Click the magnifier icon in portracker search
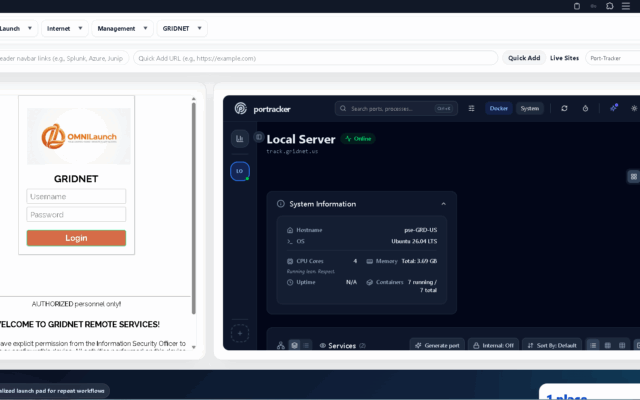The width and height of the screenshot is (640, 400). click(343, 109)
